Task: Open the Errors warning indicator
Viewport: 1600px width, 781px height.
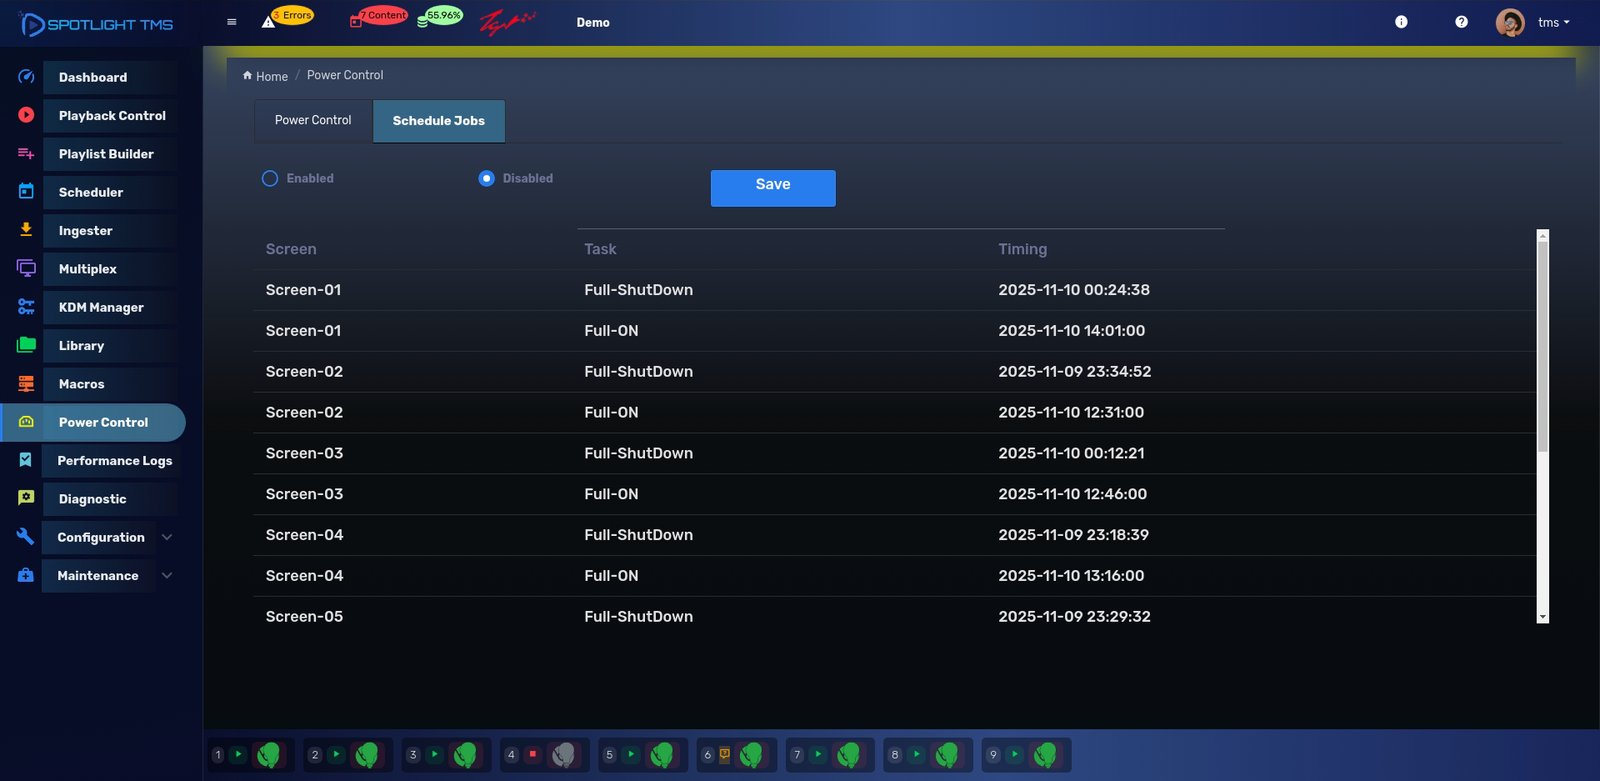Action: coord(288,17)
